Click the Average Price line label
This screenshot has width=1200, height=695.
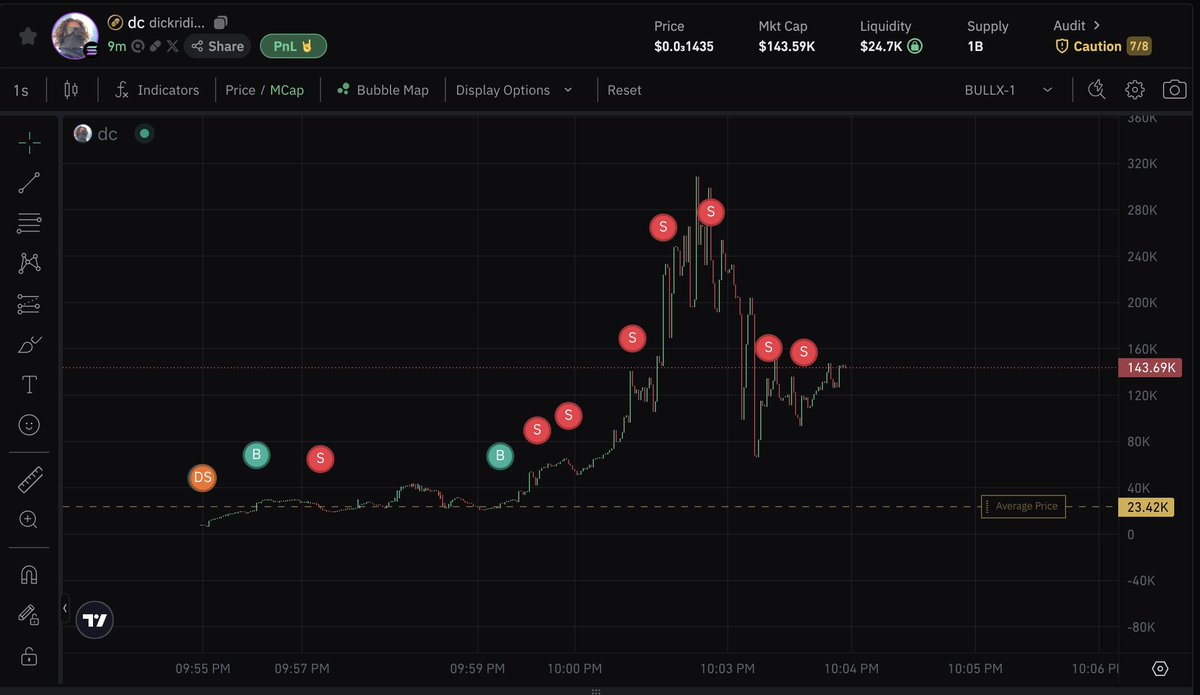[1024, 506]
